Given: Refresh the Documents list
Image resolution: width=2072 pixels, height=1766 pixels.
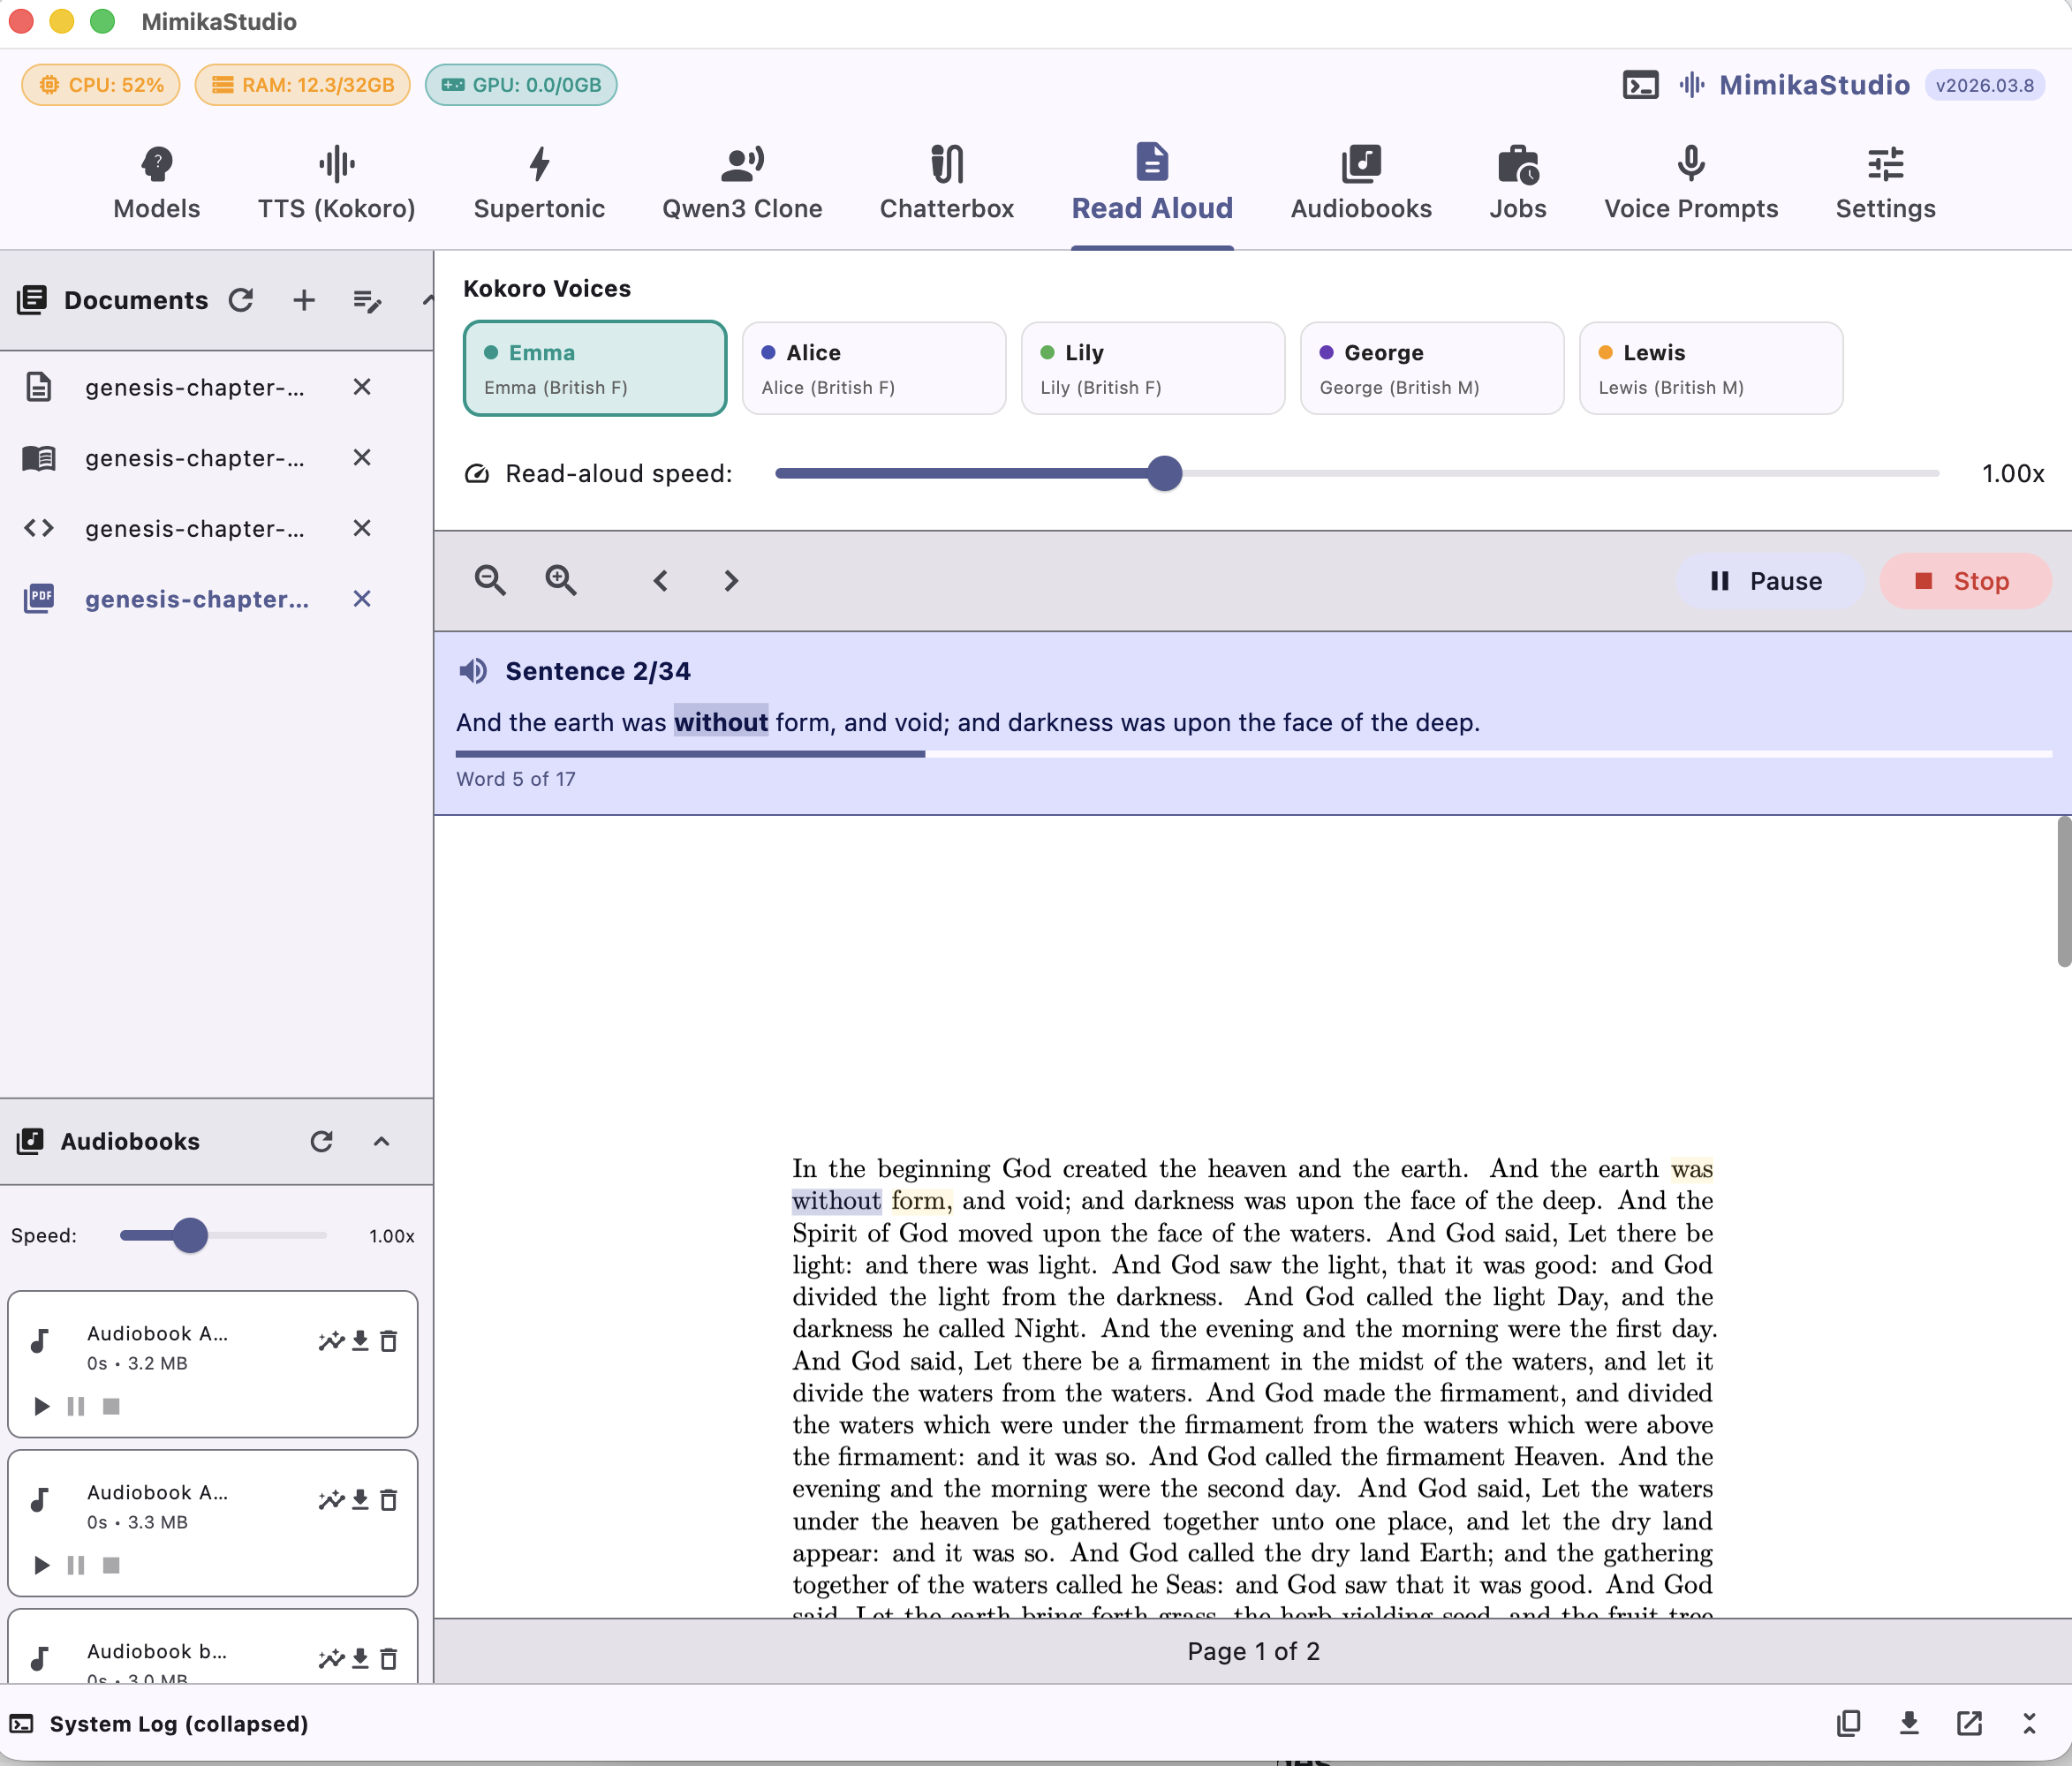Looking at the screenshot, I should click(242, 300).
